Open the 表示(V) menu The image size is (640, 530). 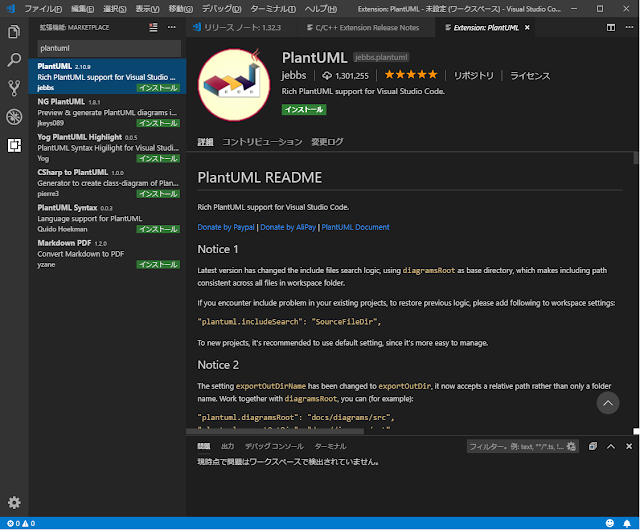click(147, 9)
